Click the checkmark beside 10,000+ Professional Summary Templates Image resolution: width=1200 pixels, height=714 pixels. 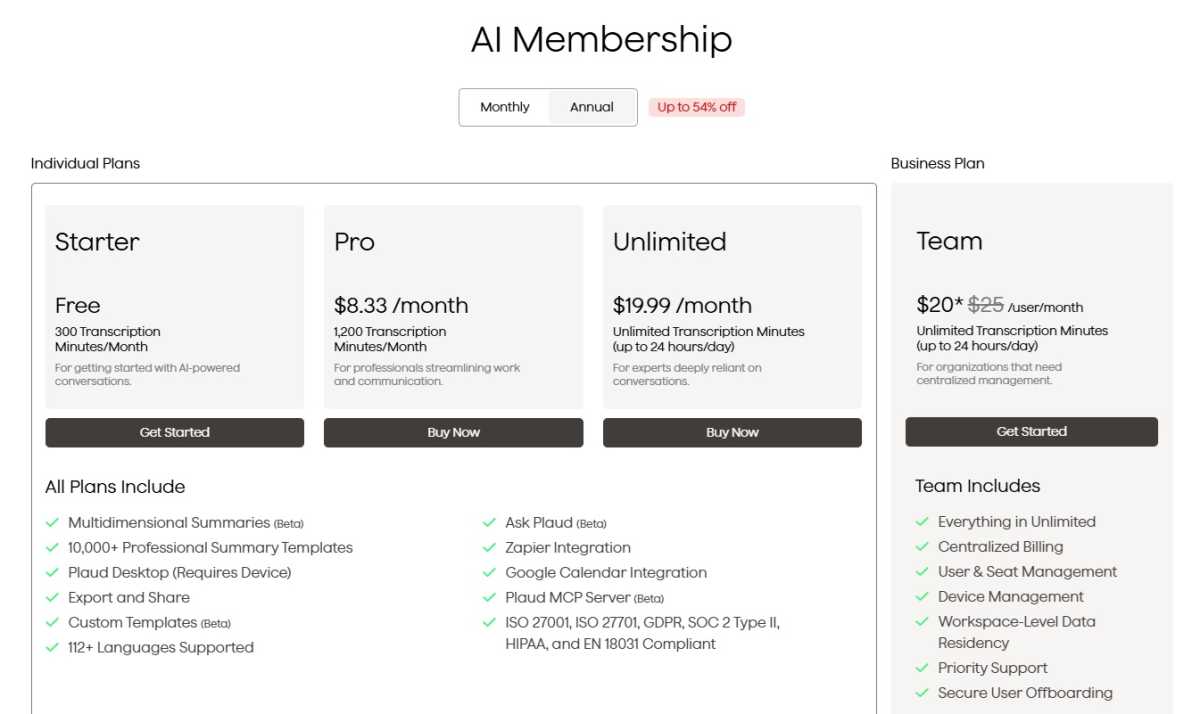pyautogui.click(x=53, y=547)
